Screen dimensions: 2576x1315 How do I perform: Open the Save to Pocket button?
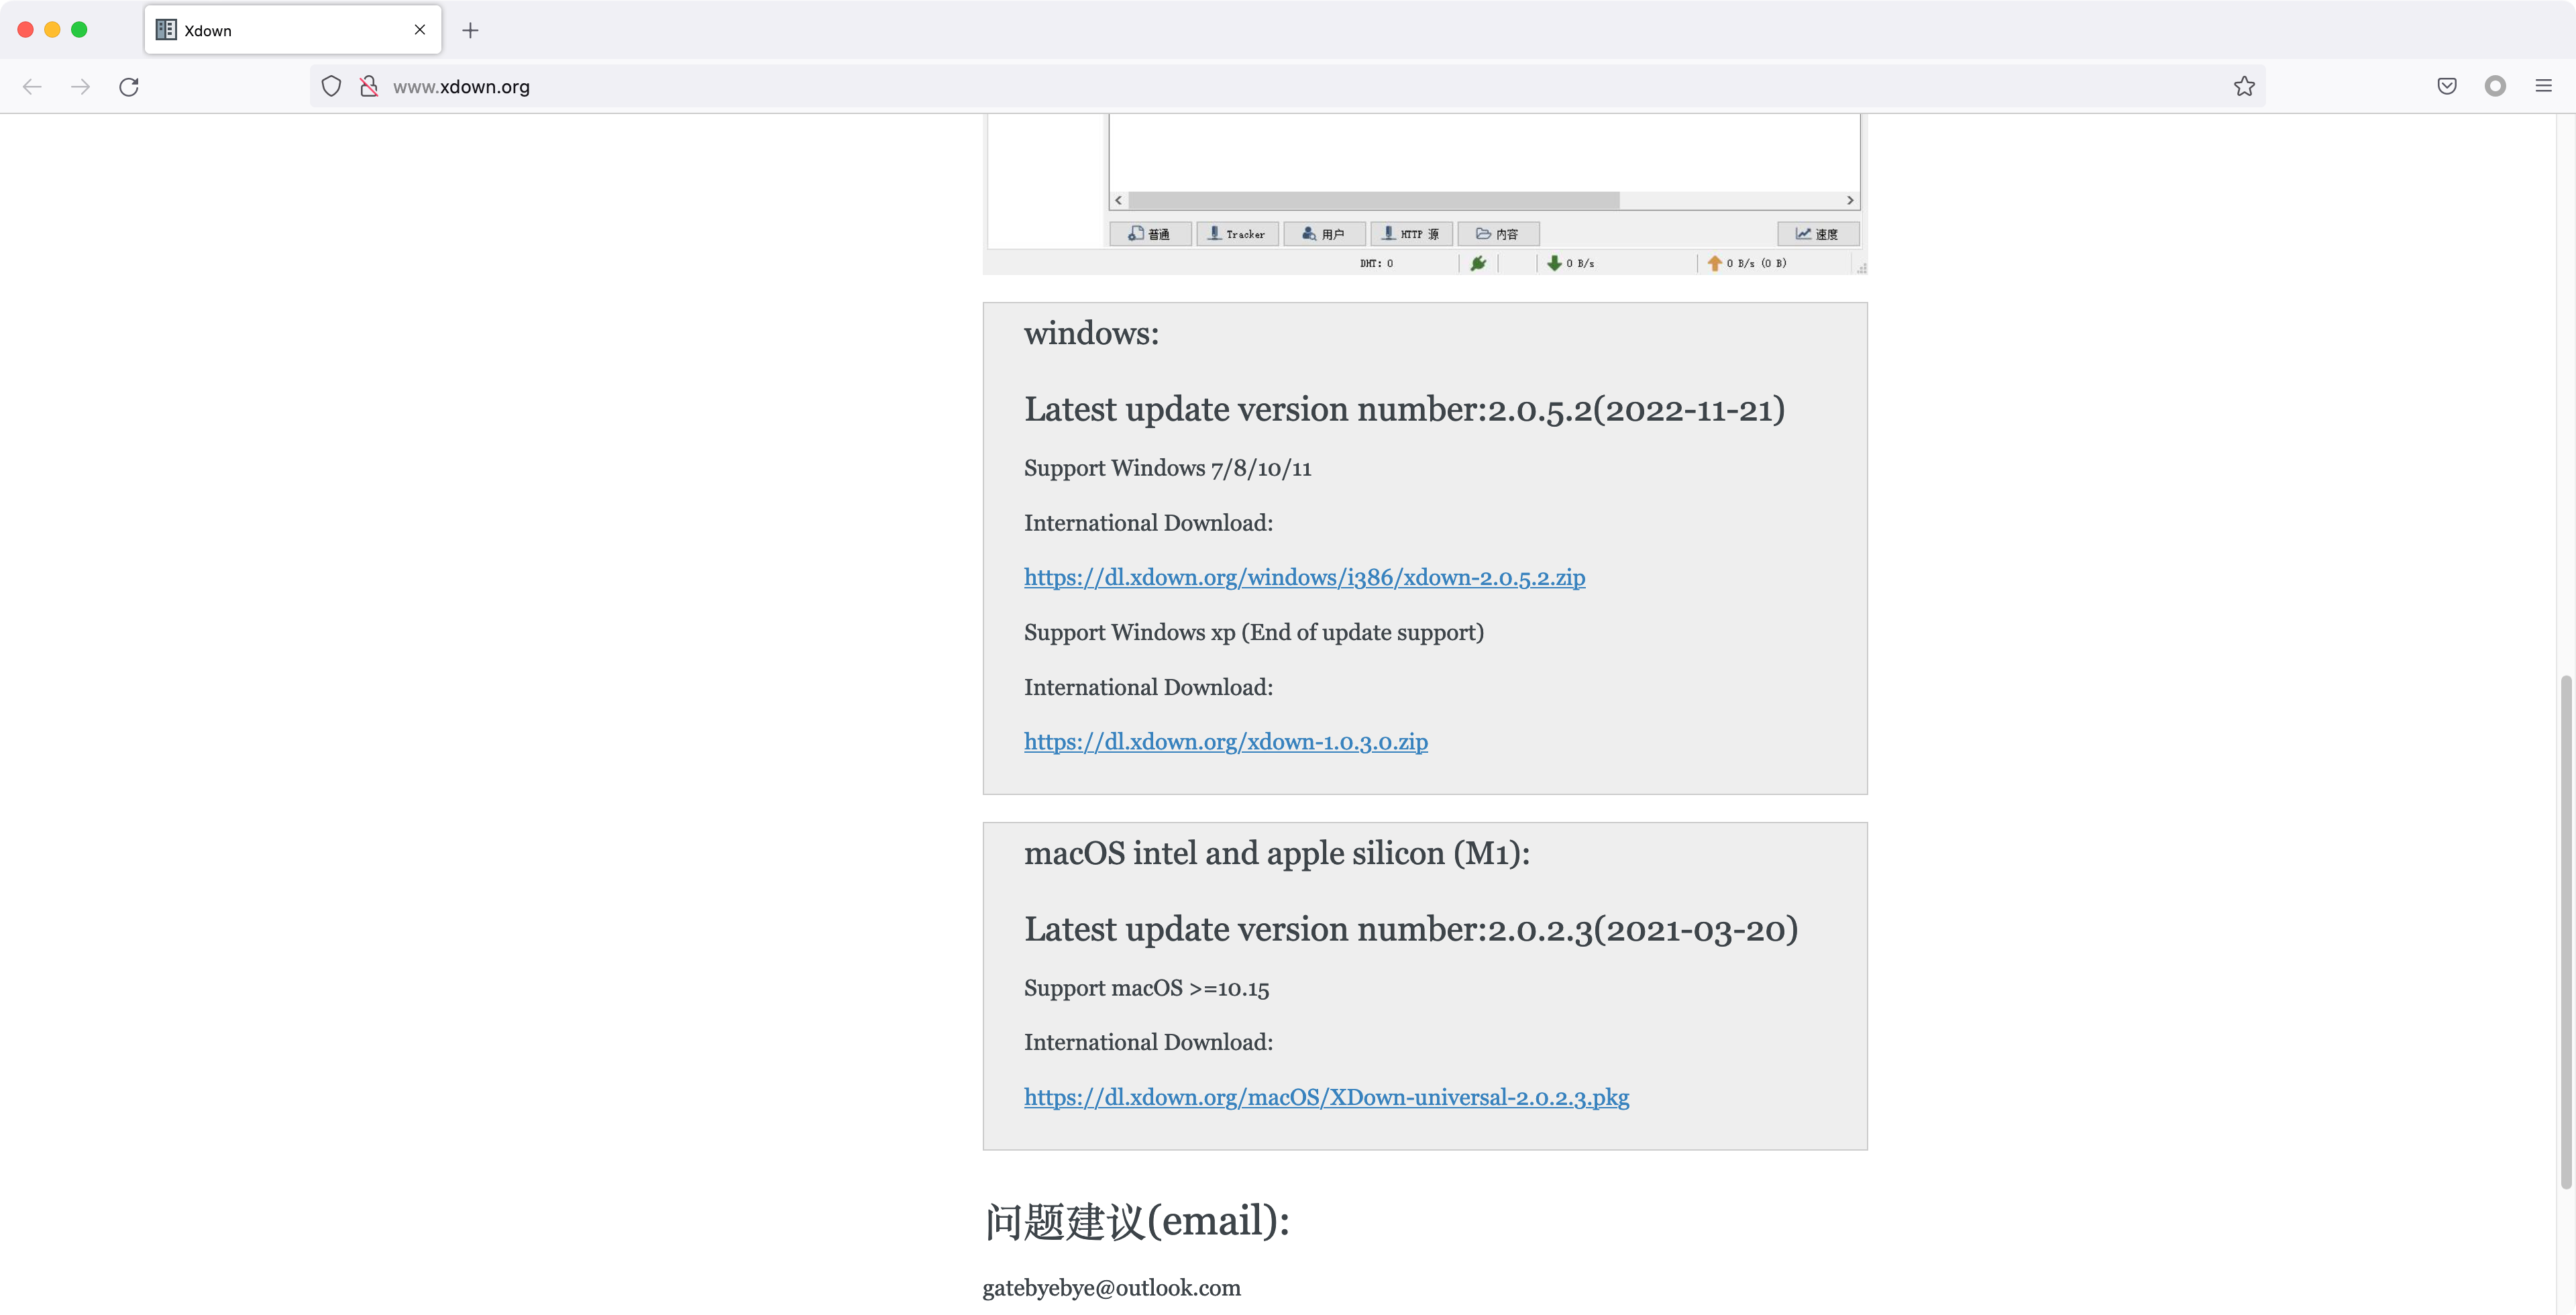2447,87
